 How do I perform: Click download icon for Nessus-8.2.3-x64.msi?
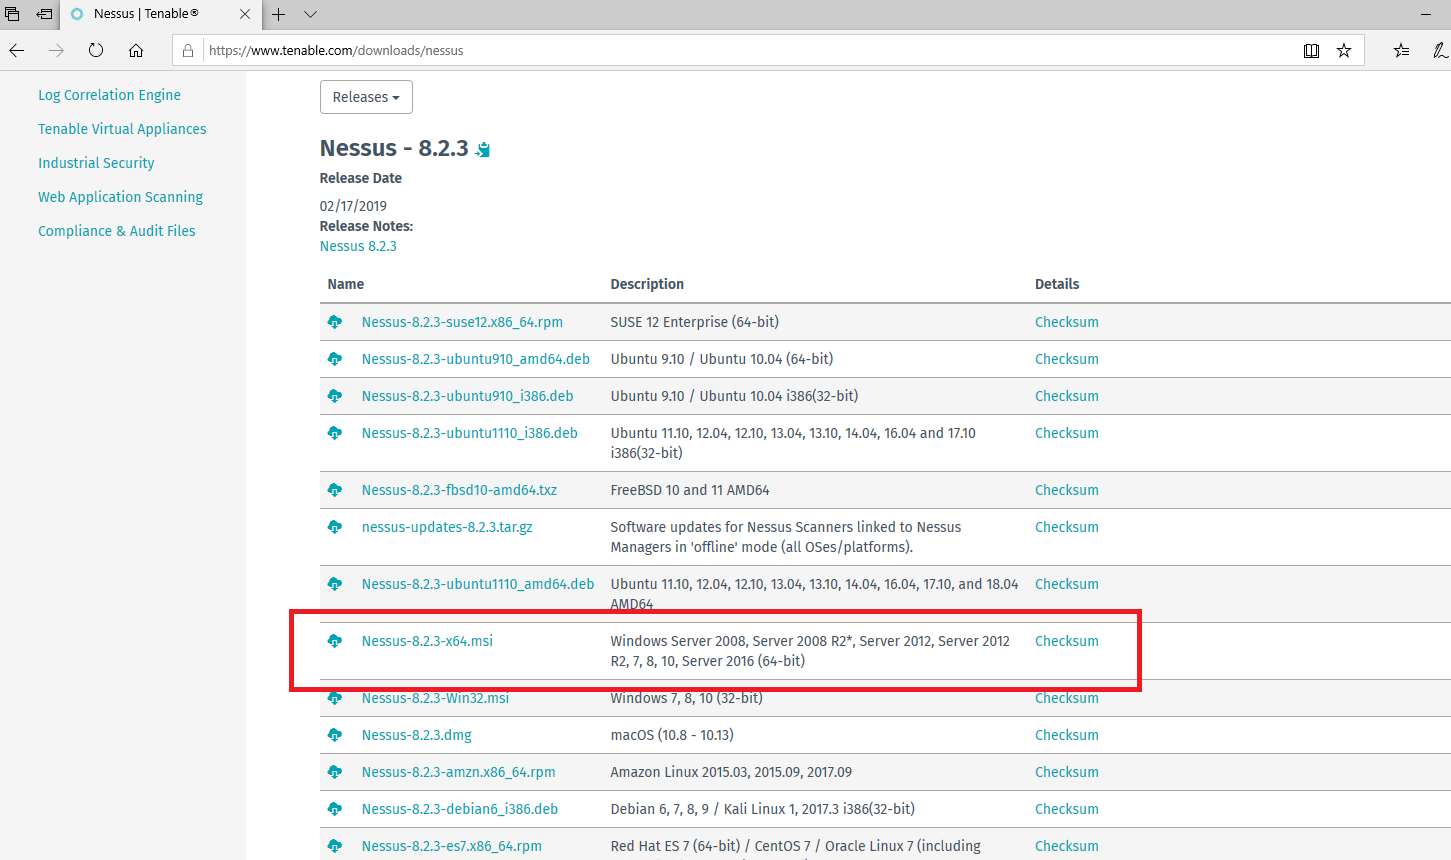pos(335,641)
